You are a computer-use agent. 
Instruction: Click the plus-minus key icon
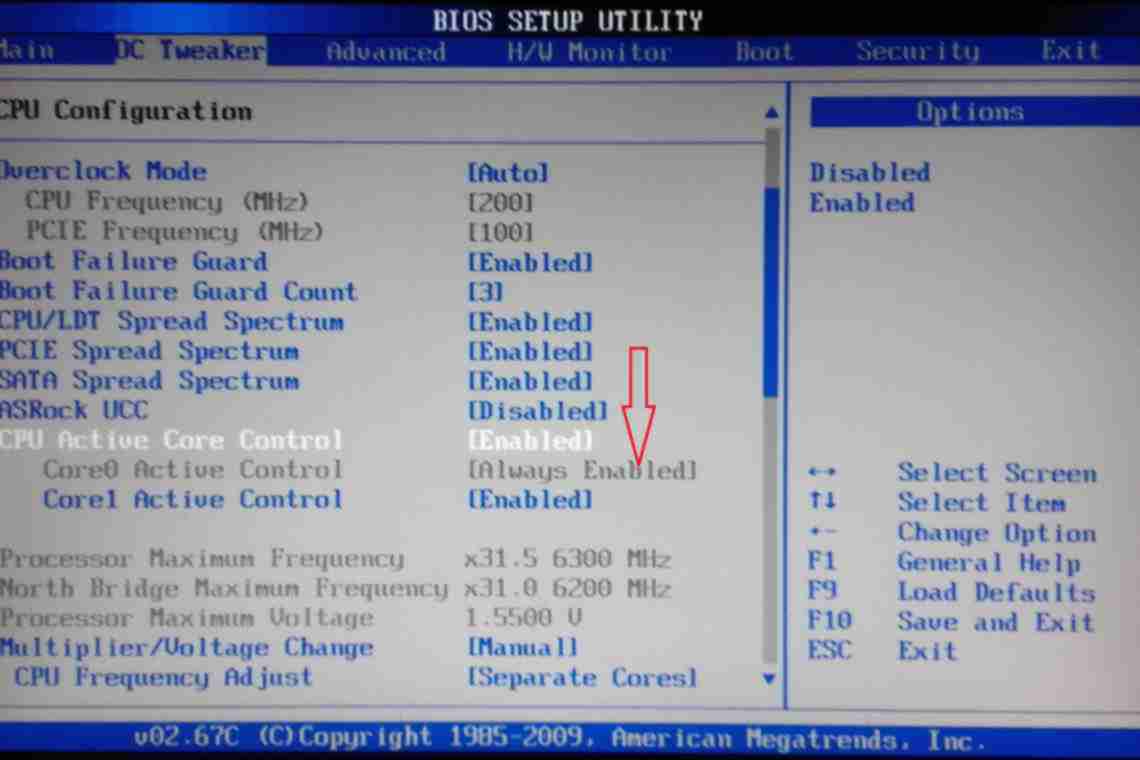[x=822, y=532]
